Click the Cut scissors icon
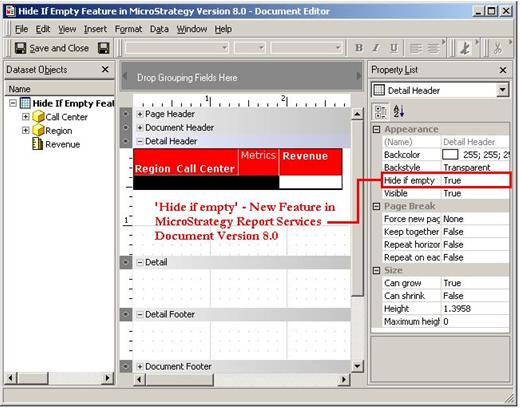The width and height of the screenshot is (520, 408). (x=497, y=48)
